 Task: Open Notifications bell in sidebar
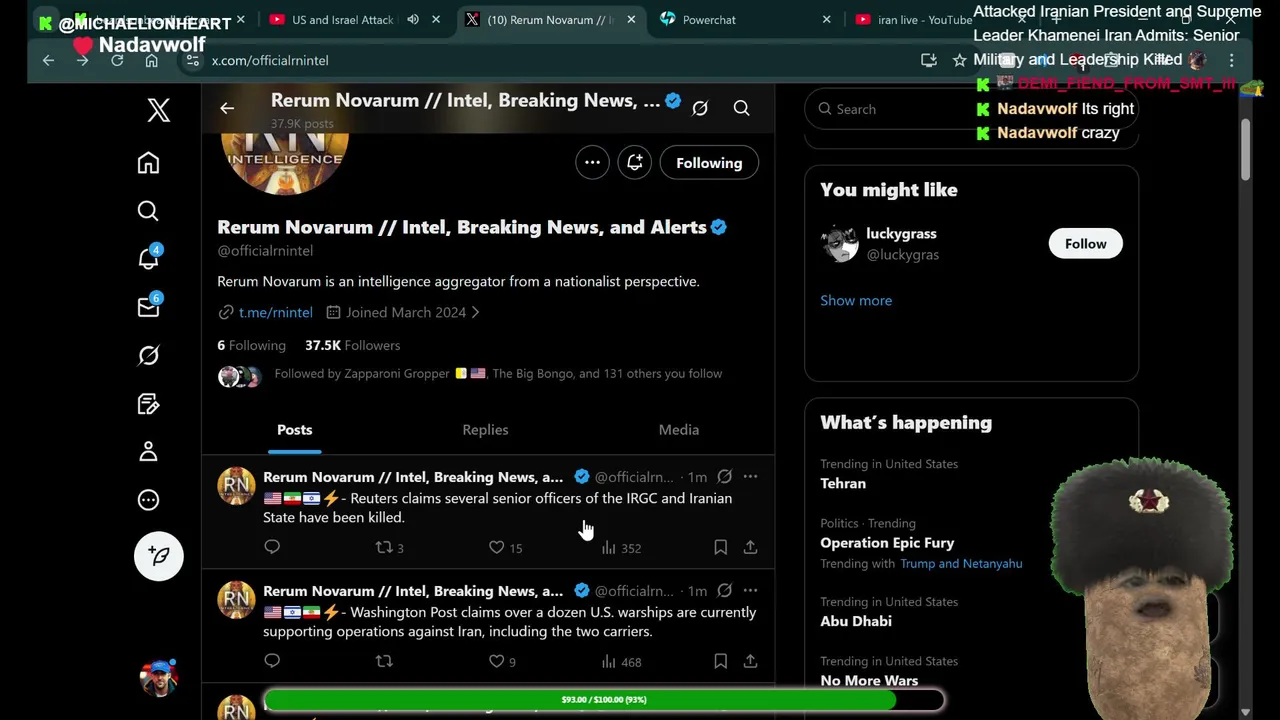pos(148,258)
